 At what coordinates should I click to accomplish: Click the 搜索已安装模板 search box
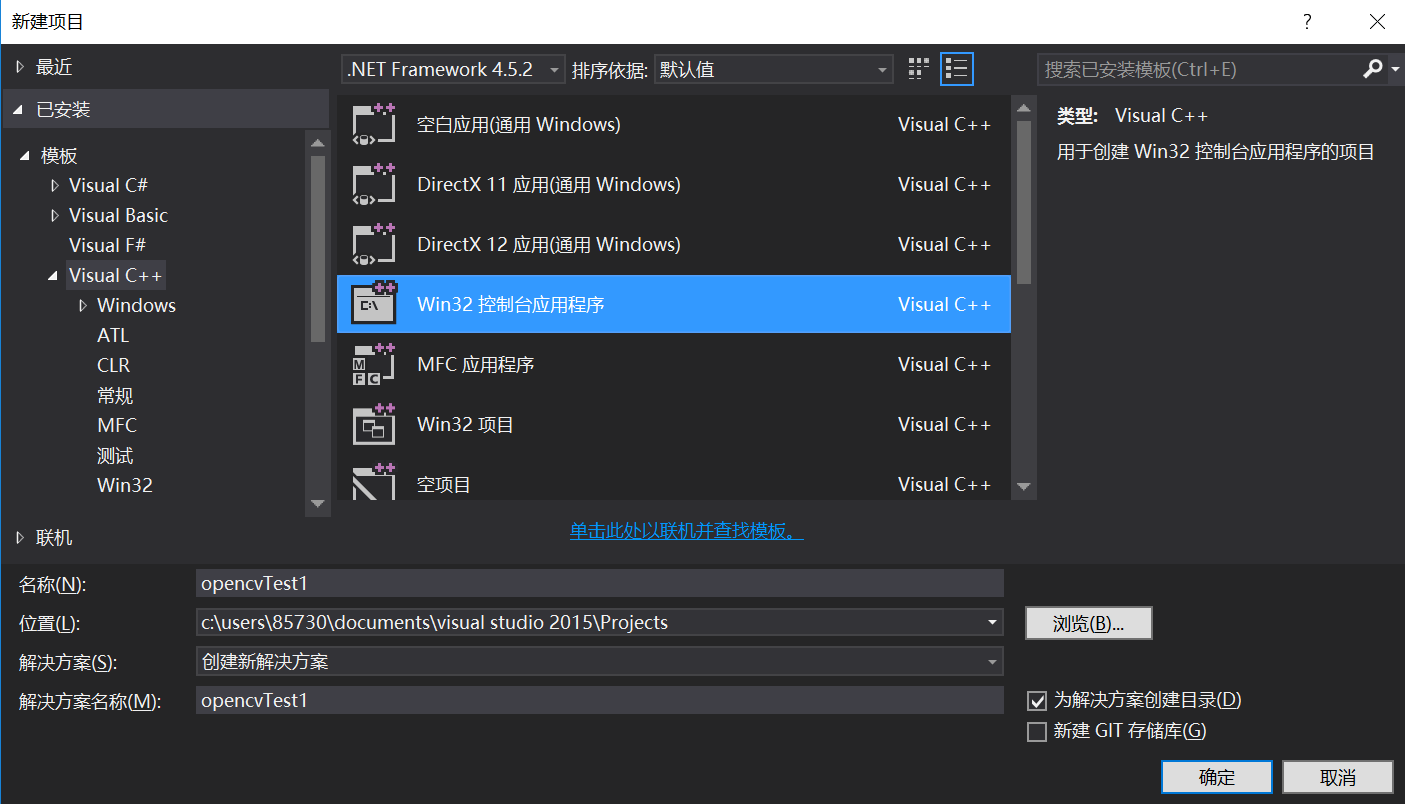coord(1197,69)
